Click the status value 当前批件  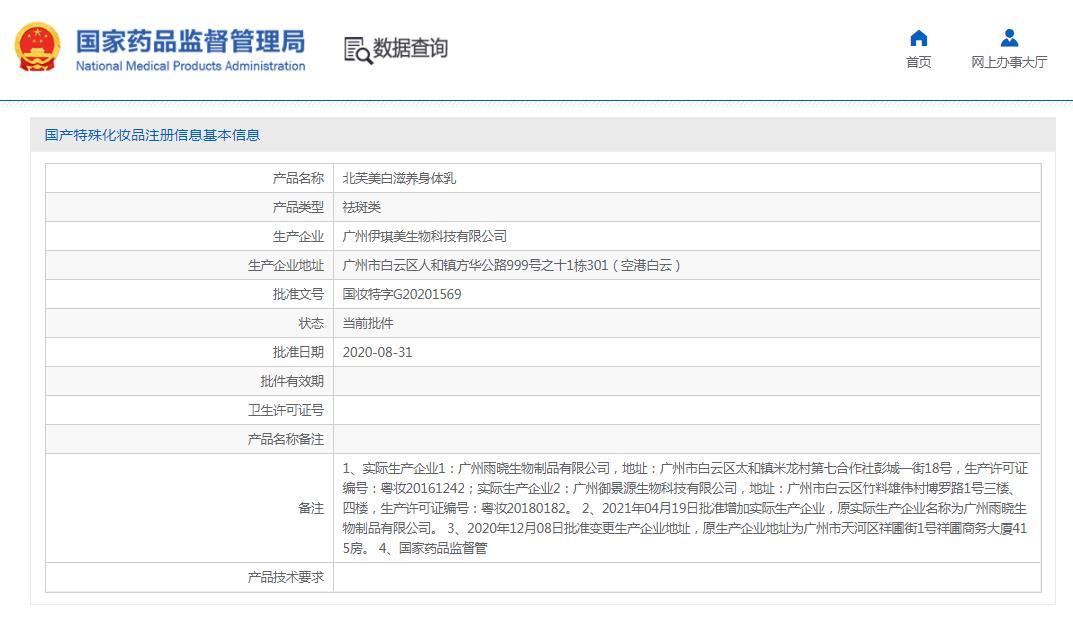(x=368, y=323)
